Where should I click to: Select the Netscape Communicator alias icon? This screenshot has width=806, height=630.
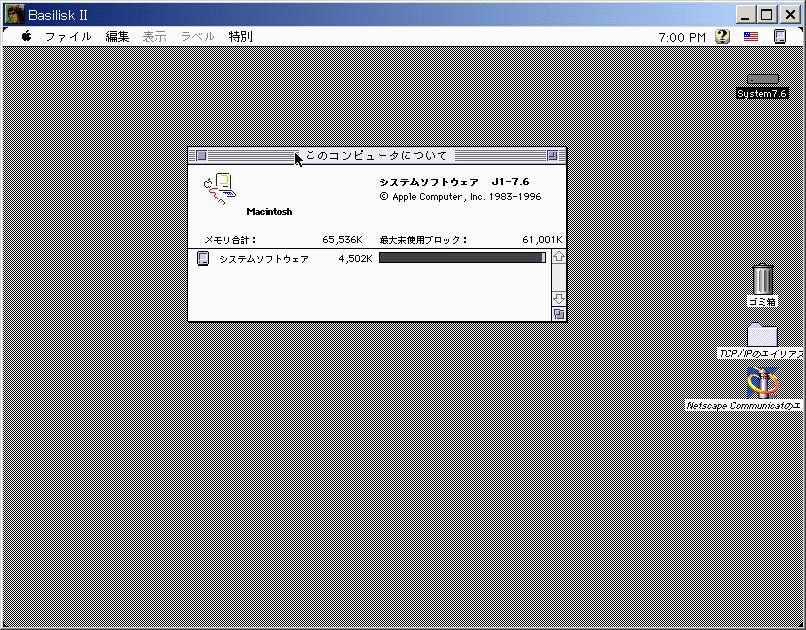click(763, 383)
